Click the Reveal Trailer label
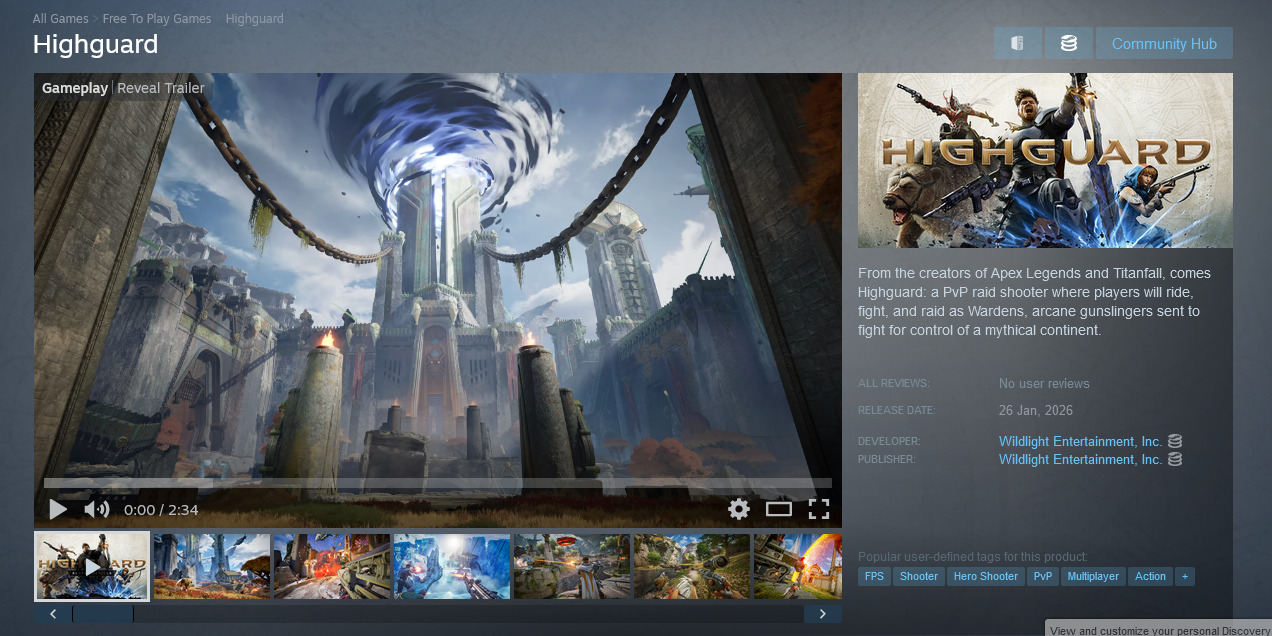The image size is (1272, 636). click(x=161, y=88)
